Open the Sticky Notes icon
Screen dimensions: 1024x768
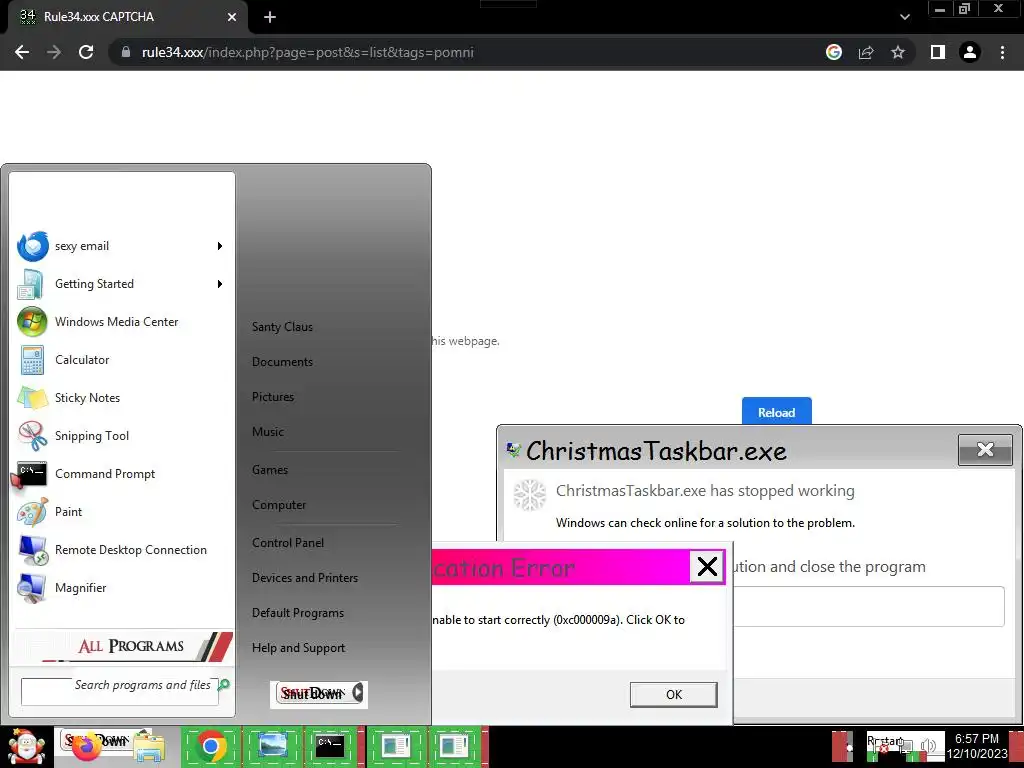point(32,398)
